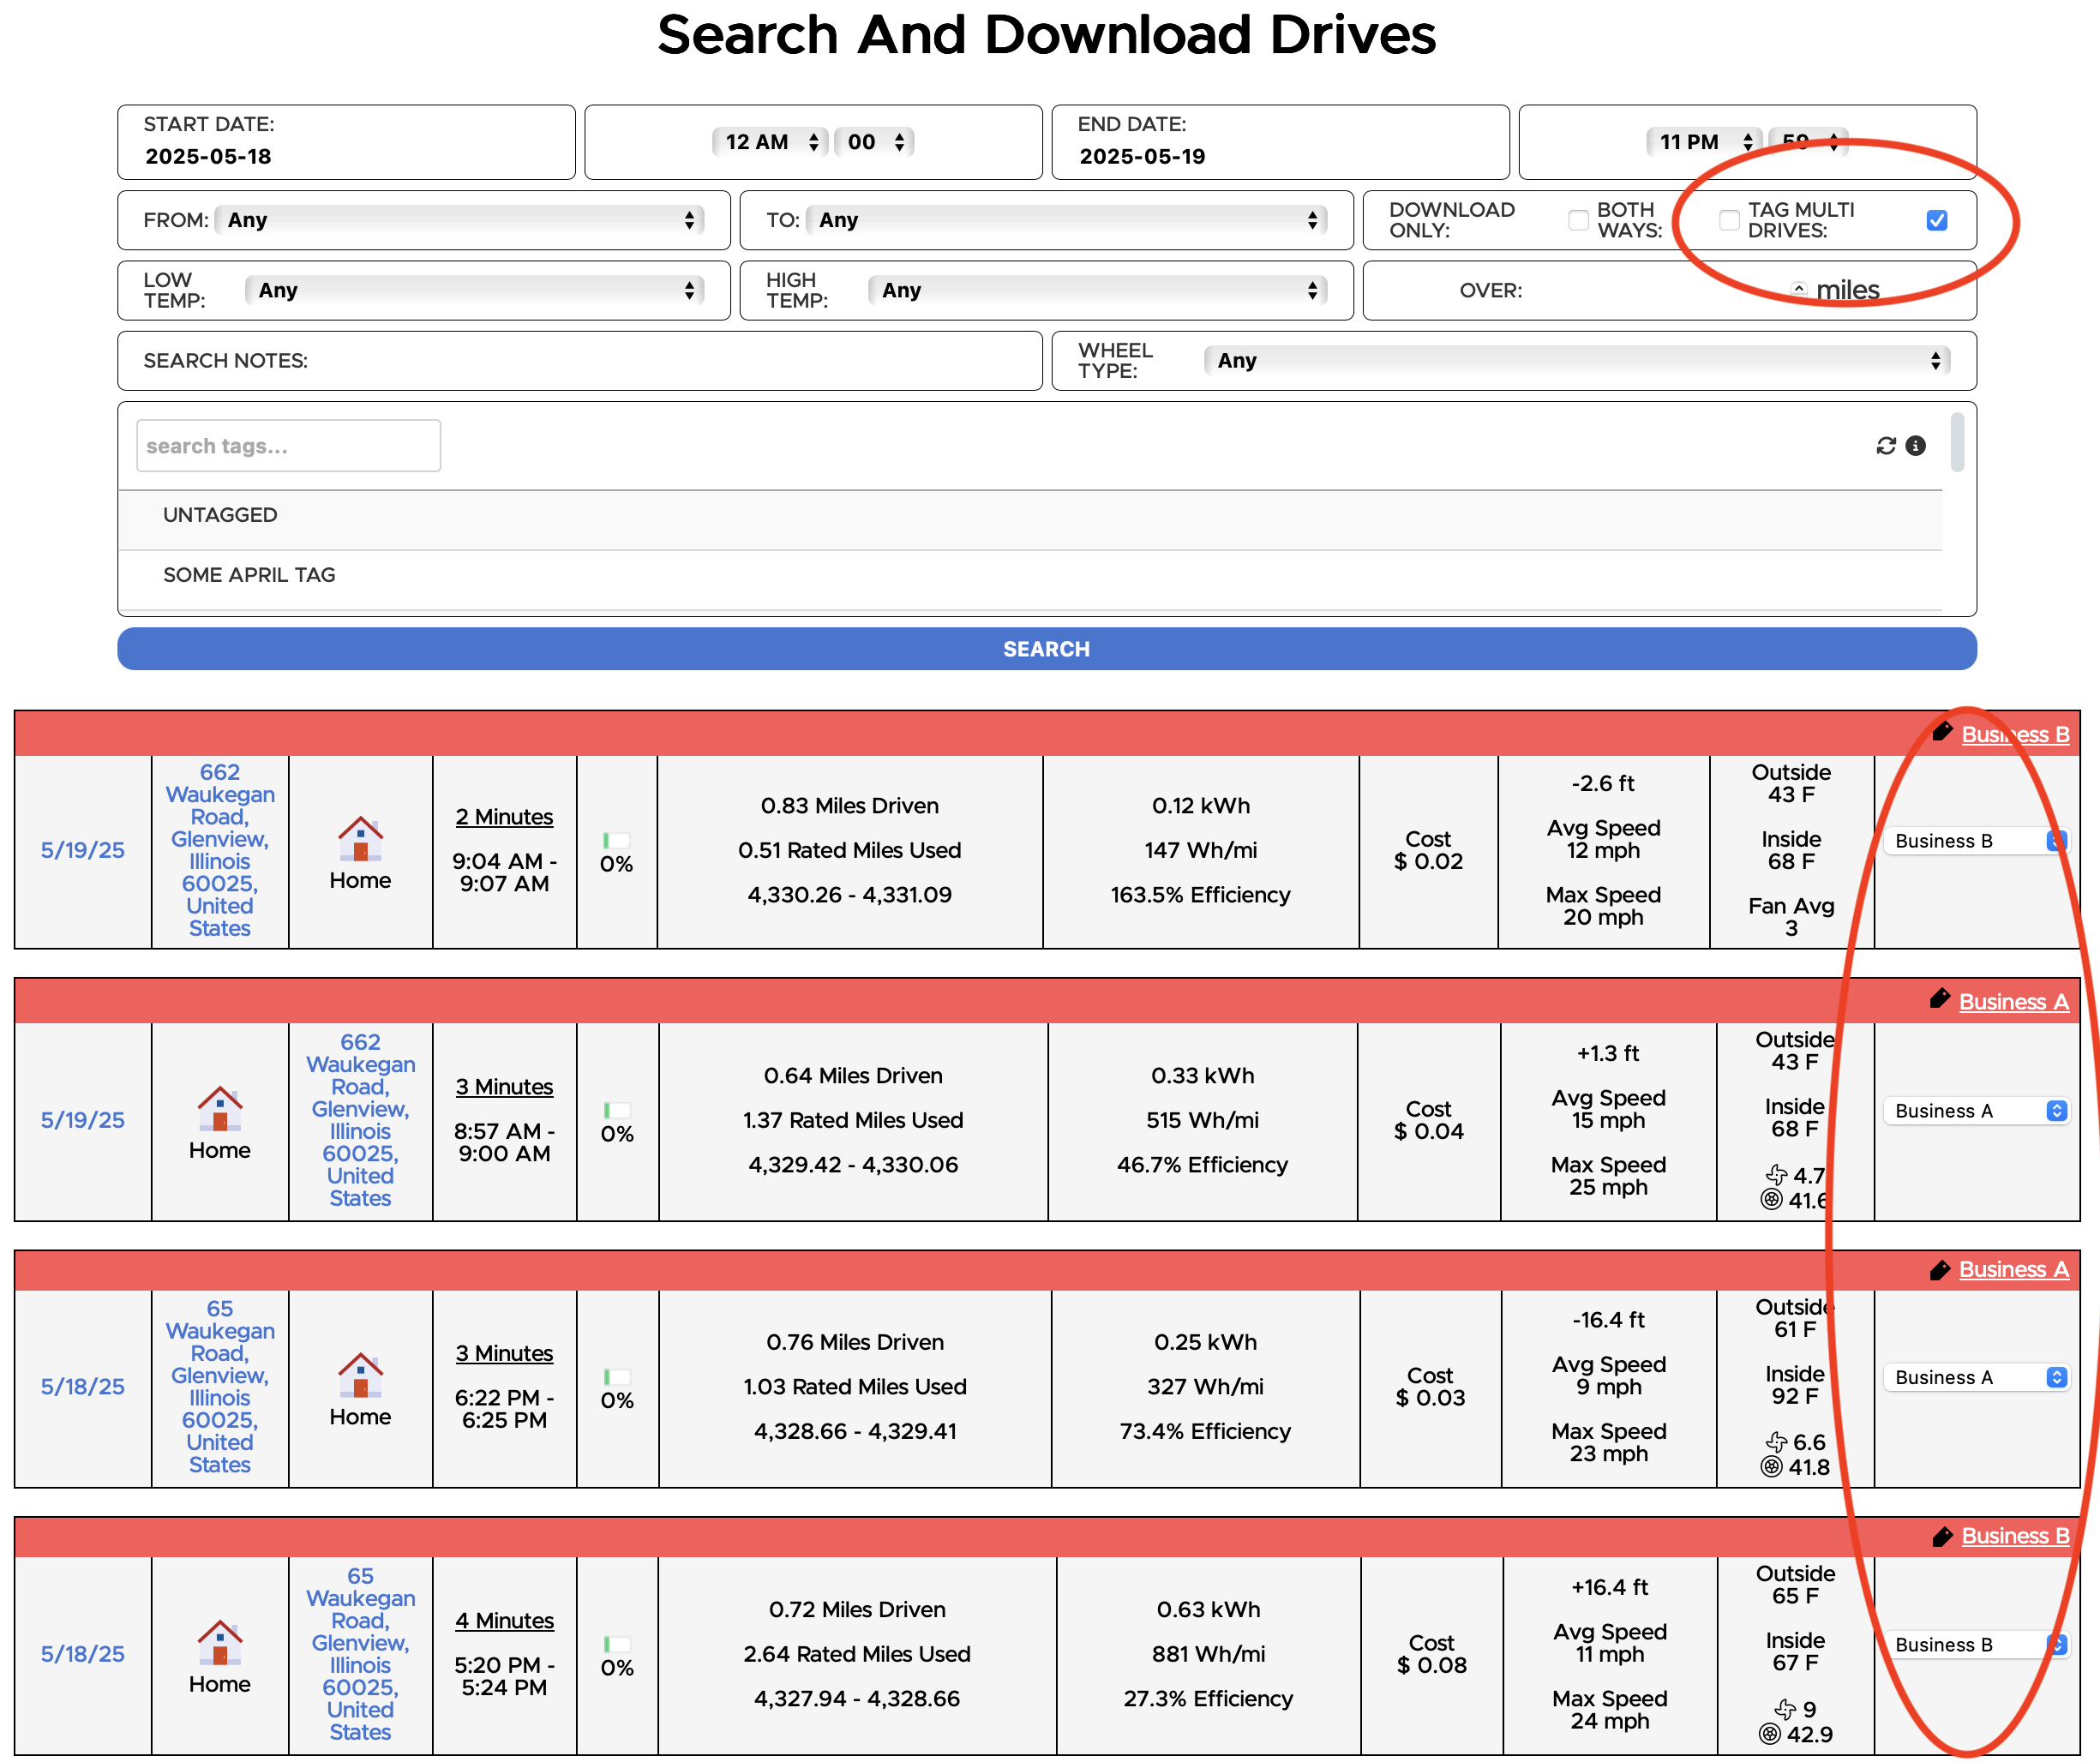This screenshot has height=1762, width=2100.
Task: Click Home icon in 9:04 AM drive
Action: 360,838
